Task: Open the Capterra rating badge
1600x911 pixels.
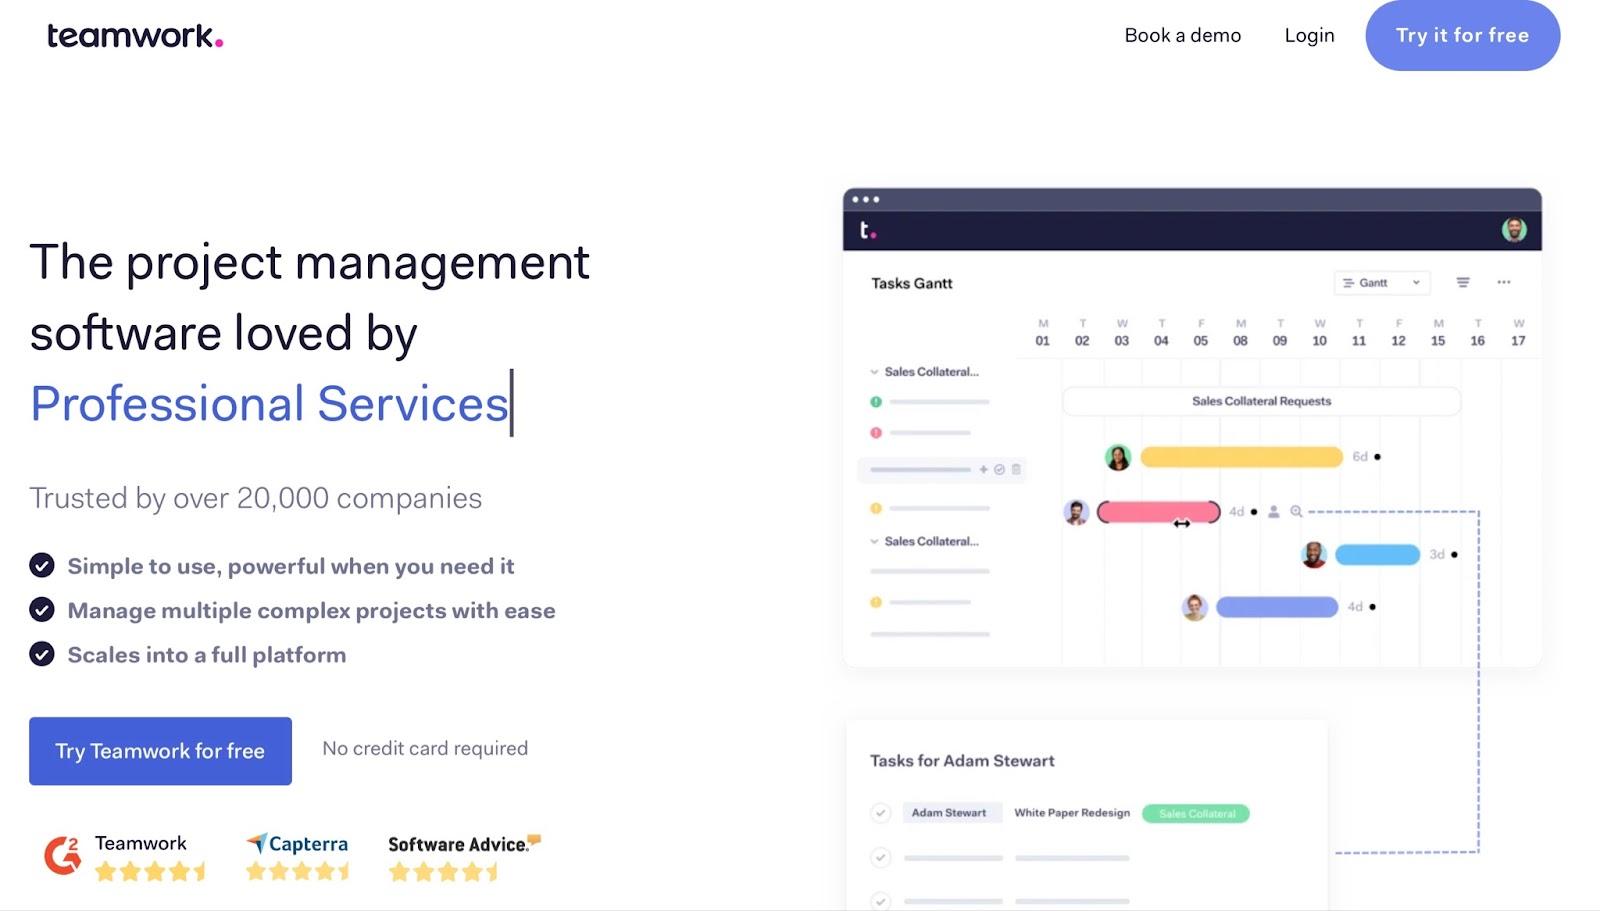Action: pyautogui.click(x=298, y=857)
